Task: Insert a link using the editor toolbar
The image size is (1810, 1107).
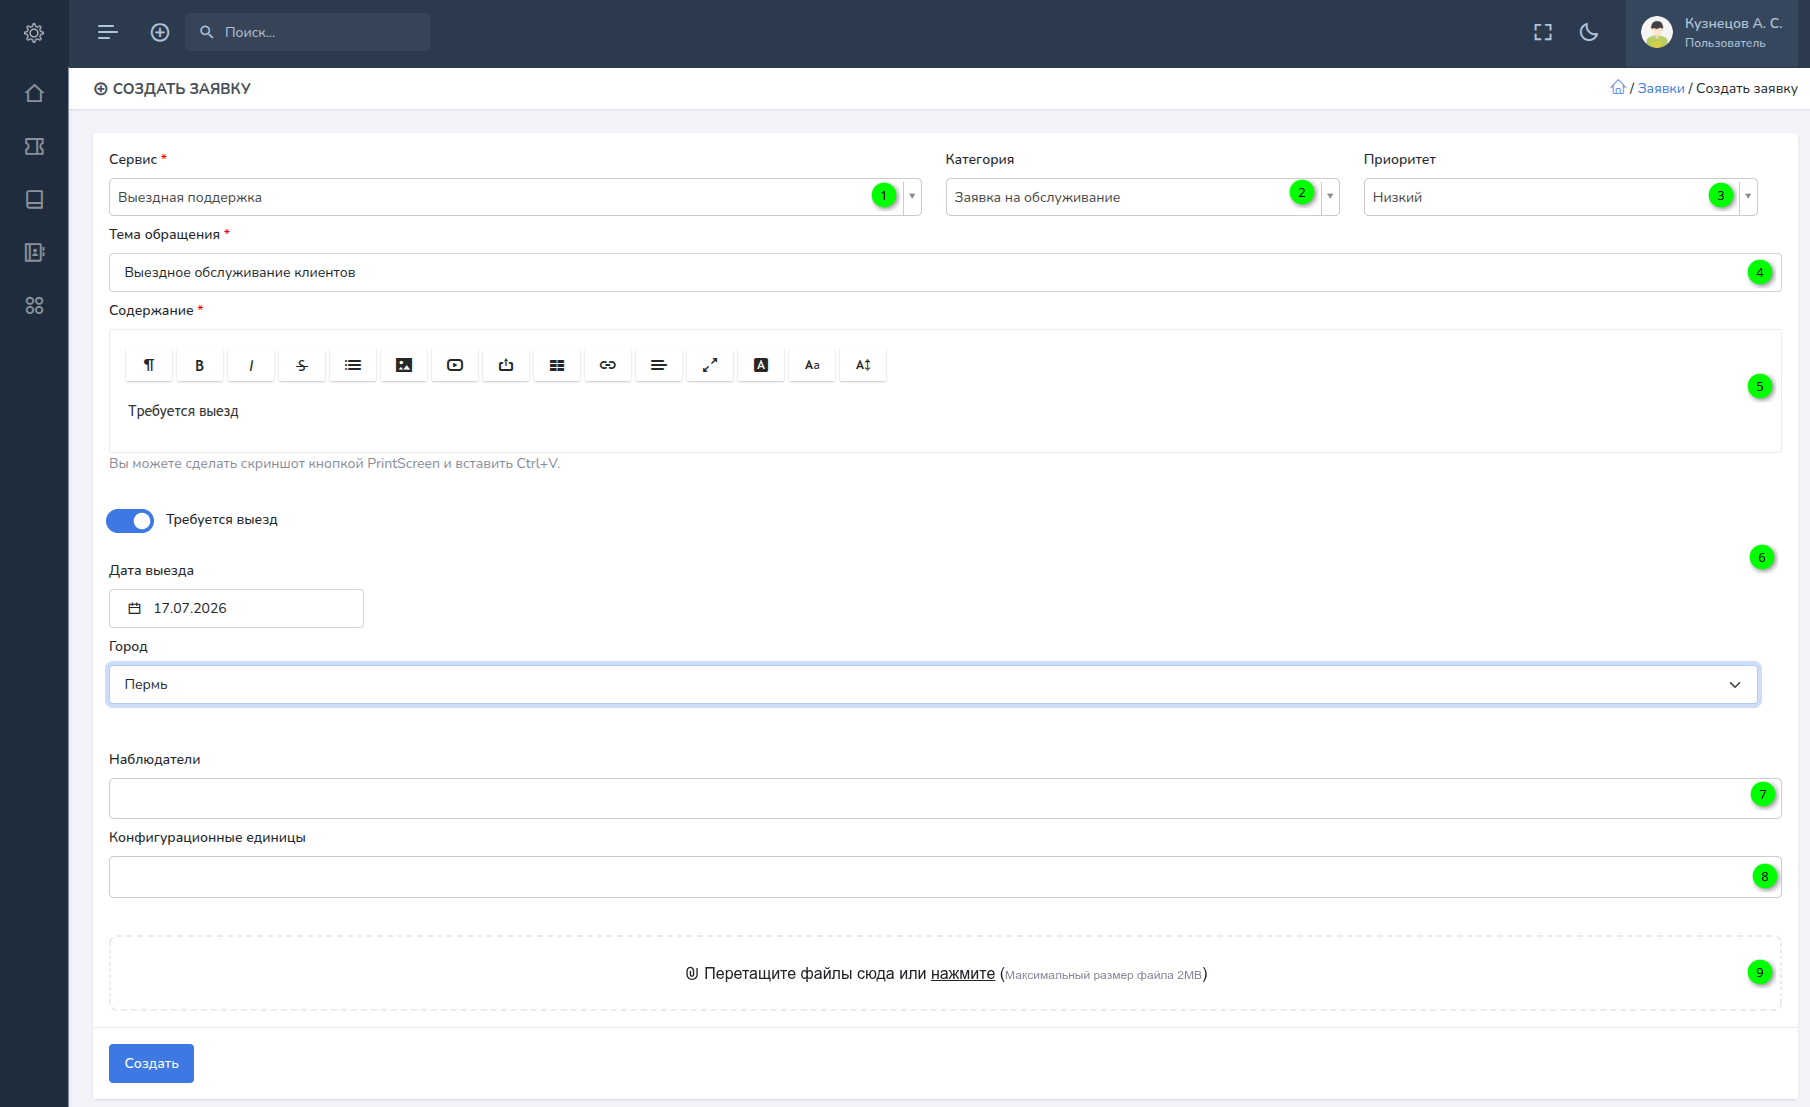Action: tap(608, 365)
